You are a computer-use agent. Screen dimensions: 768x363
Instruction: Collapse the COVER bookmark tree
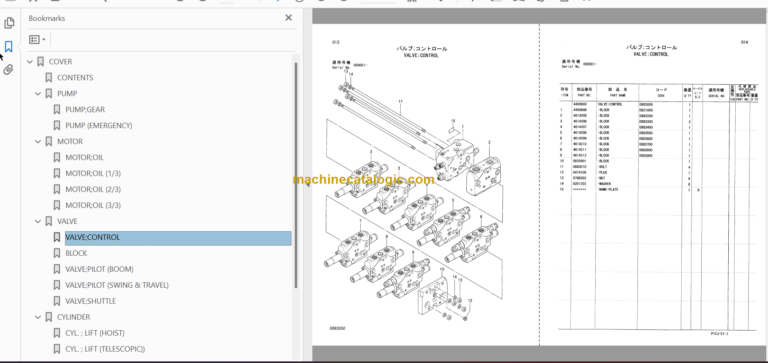[30, 62]
